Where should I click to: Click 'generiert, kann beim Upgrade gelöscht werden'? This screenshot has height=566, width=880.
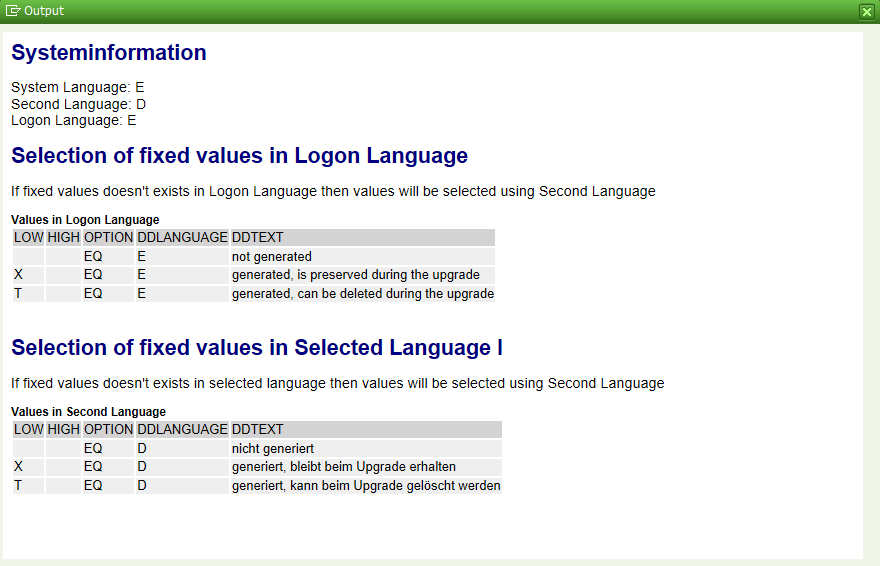pos(366,485)
